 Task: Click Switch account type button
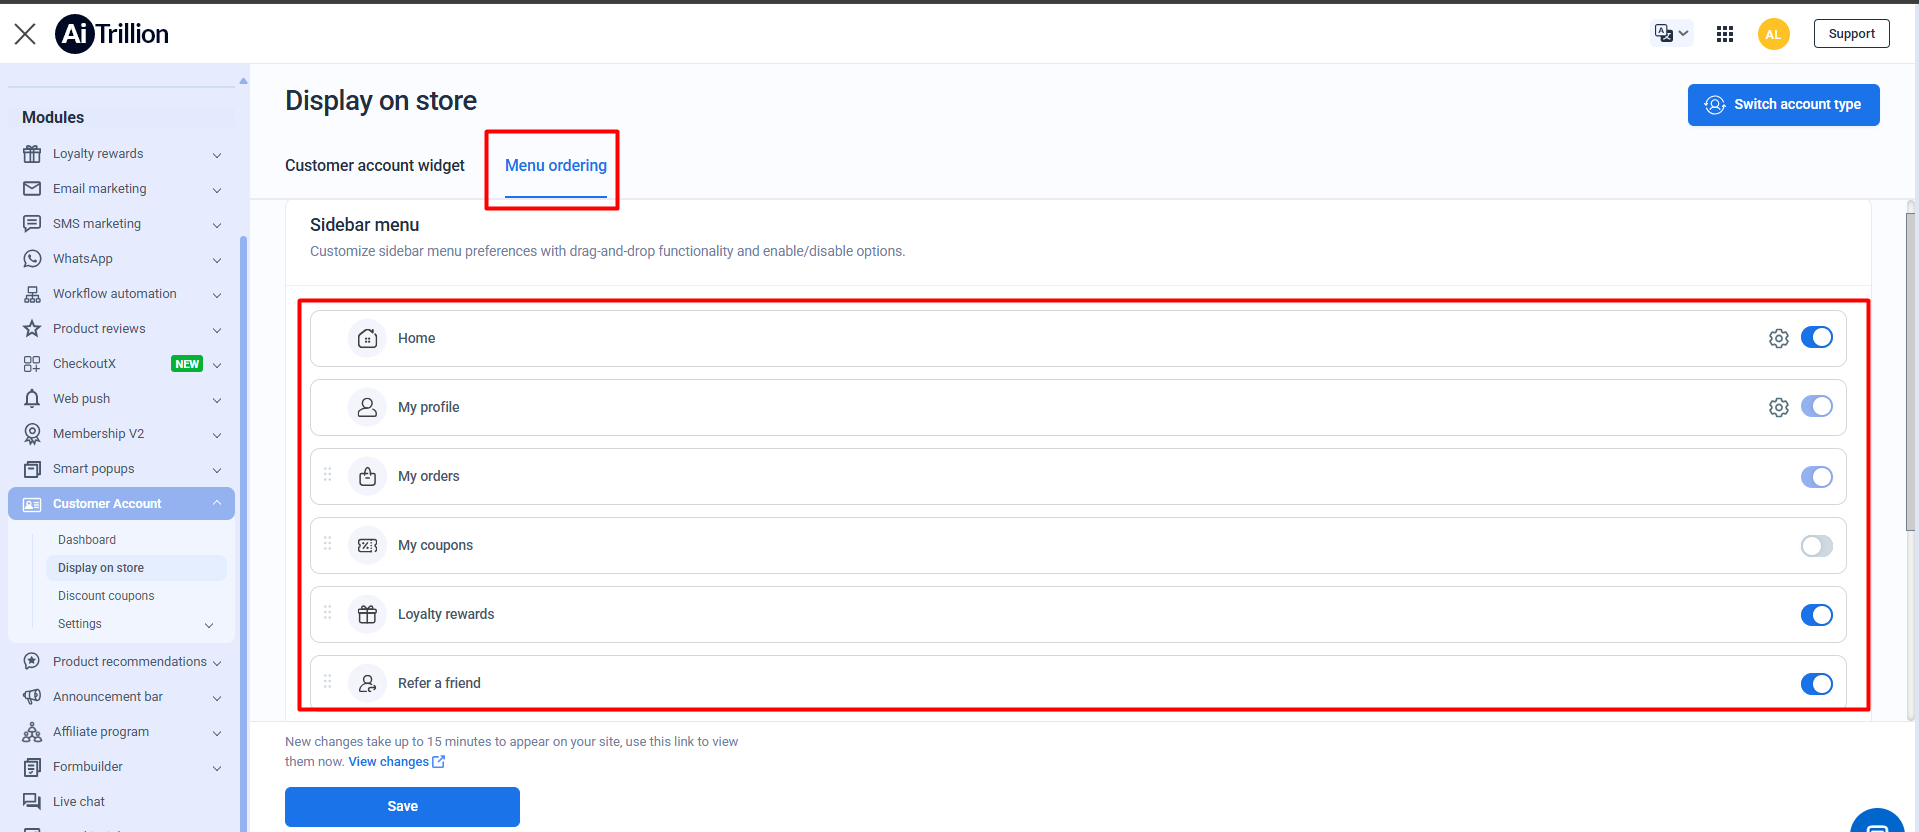click(x=1783, y=105)
